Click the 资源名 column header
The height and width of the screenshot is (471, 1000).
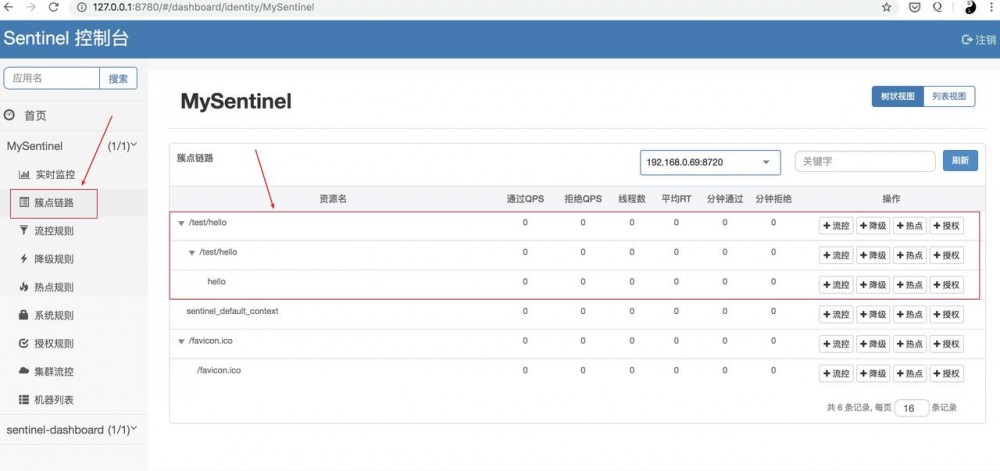pos(333,199)
